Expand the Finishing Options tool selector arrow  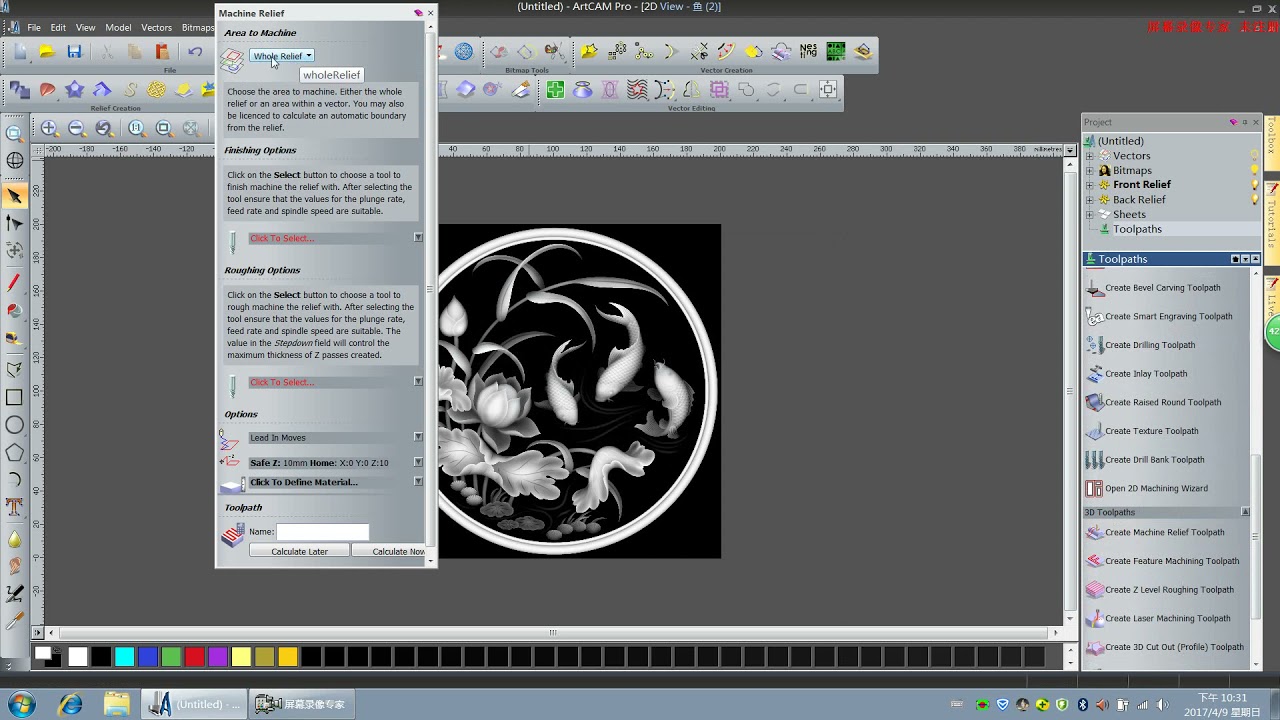click(418, 238)
